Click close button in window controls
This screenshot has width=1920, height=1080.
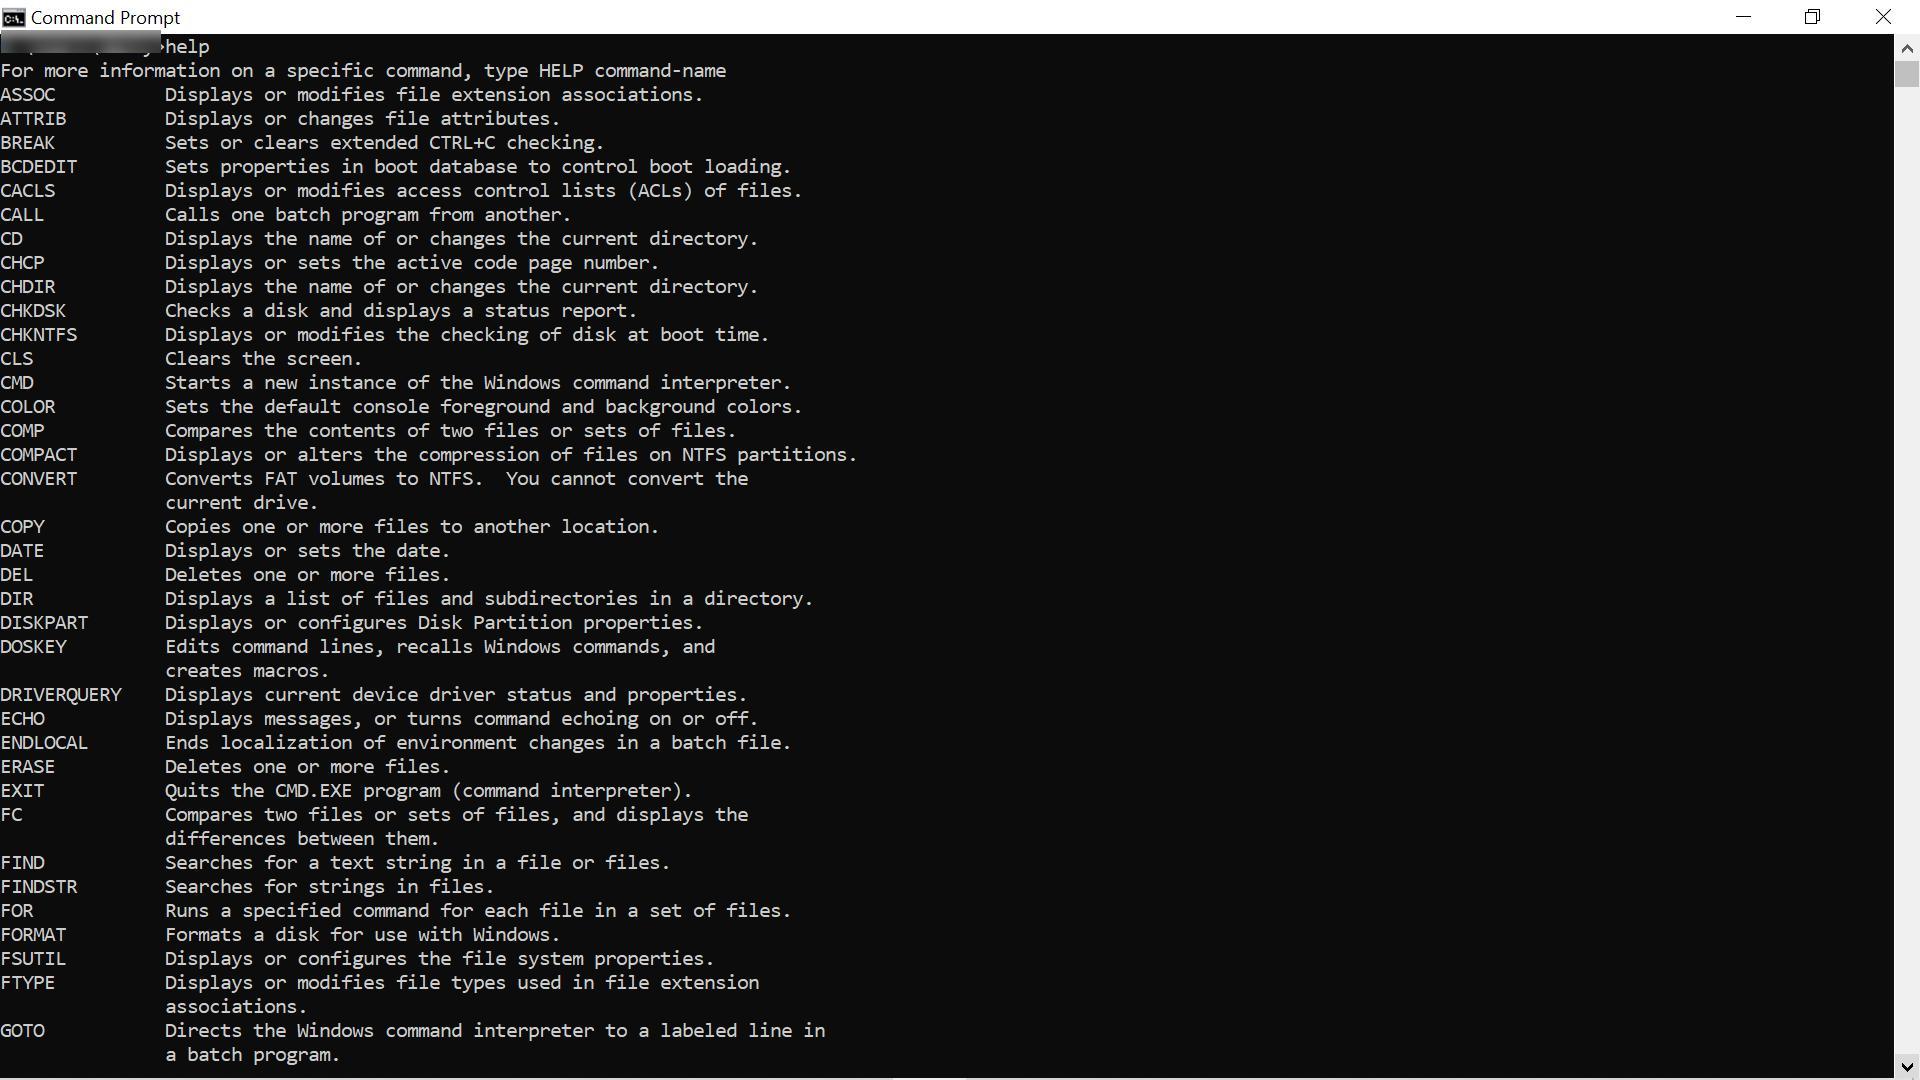(x=1884, y=16)
